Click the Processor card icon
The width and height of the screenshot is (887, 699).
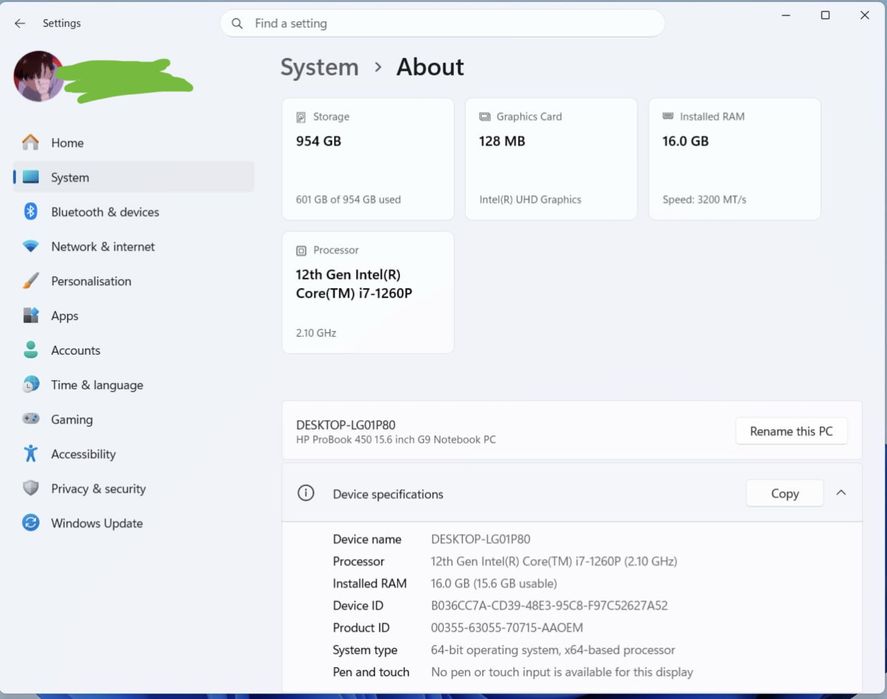(x=301, y=251)
